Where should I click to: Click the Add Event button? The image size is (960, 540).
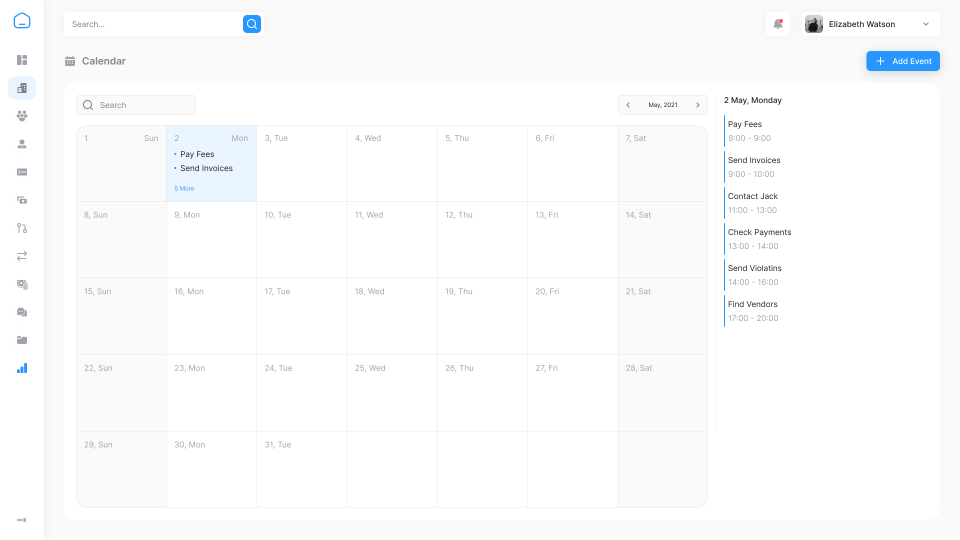coord(903,61)
